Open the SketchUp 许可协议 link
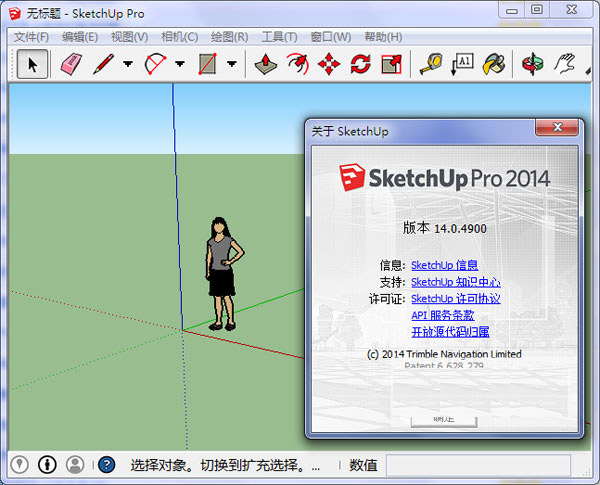 click(x=455, y=298)
